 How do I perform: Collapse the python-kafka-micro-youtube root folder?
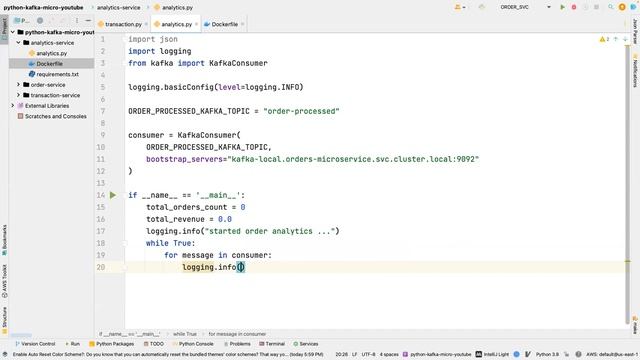13,32
